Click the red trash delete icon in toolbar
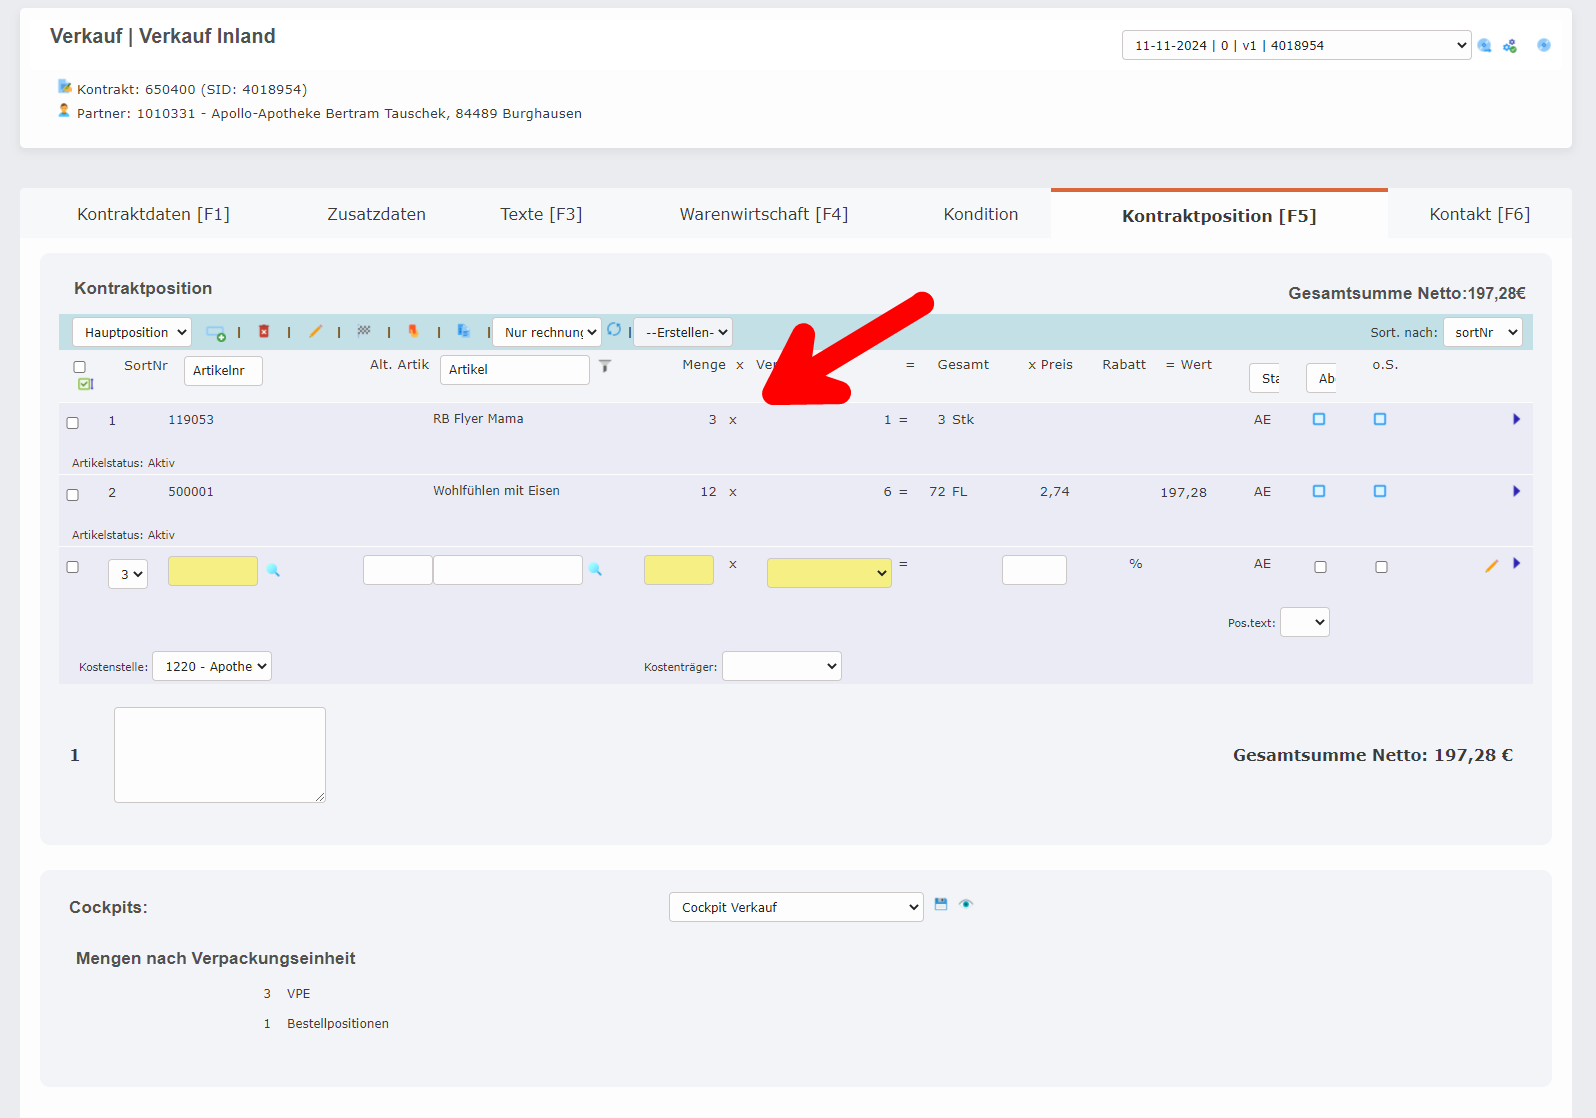1596x1118 pixels. point(264,331)
